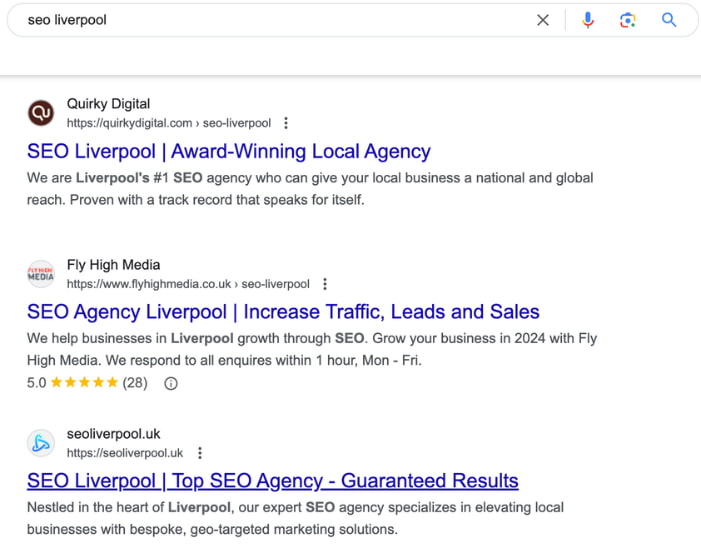This screenshot has height=553, width=701.
Task: Open the three-dot menu for seoliverpool.uk result
Action: [200, 453]
